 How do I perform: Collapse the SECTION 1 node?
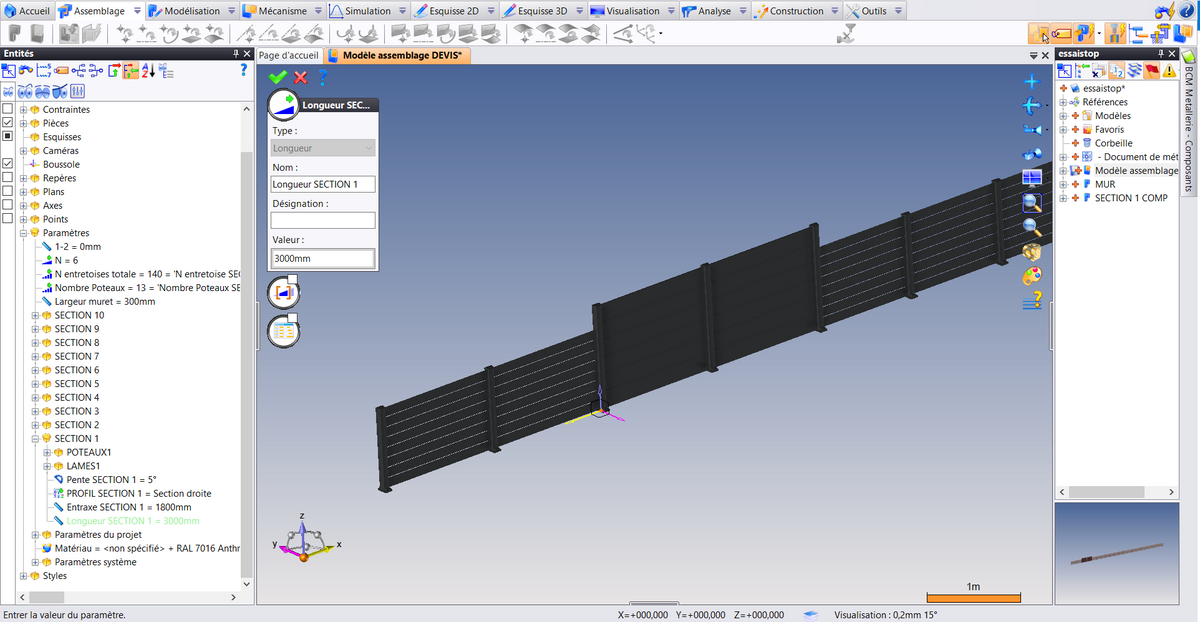(35, 439)
